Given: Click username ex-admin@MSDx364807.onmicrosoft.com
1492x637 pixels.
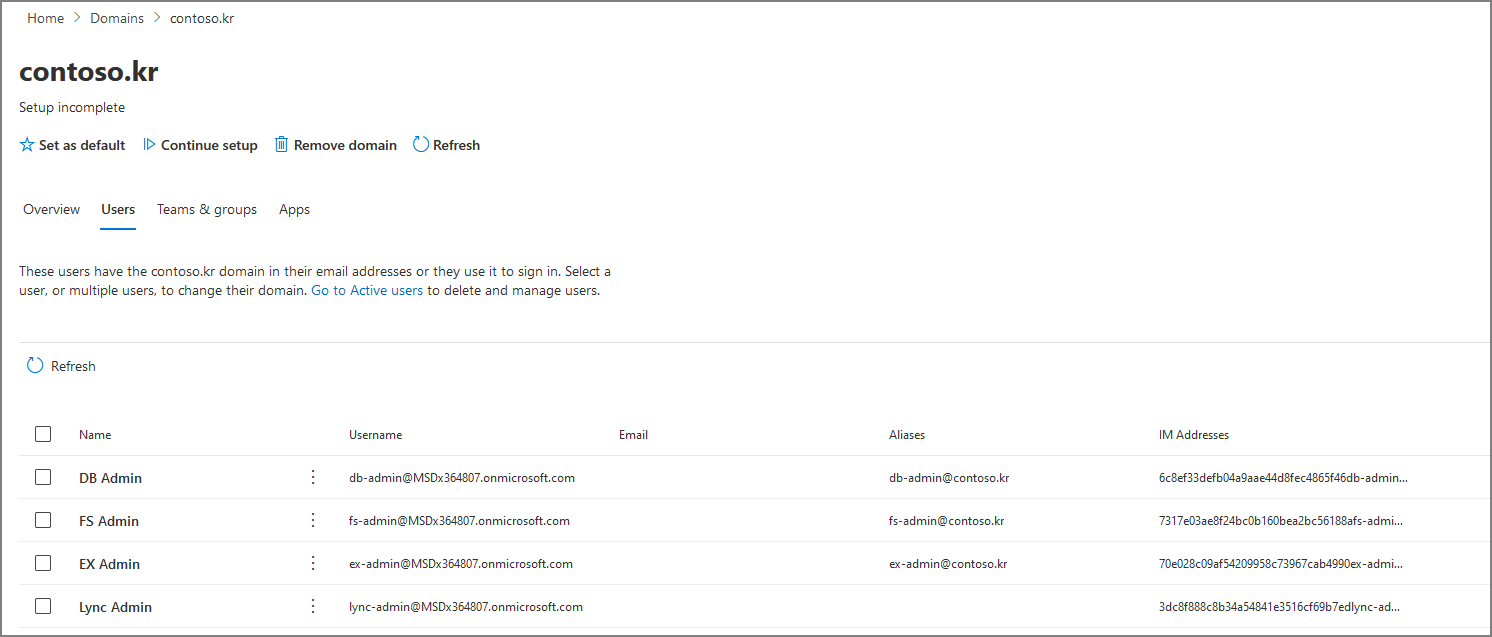Looking at the screenshot, I should point(461,564).
